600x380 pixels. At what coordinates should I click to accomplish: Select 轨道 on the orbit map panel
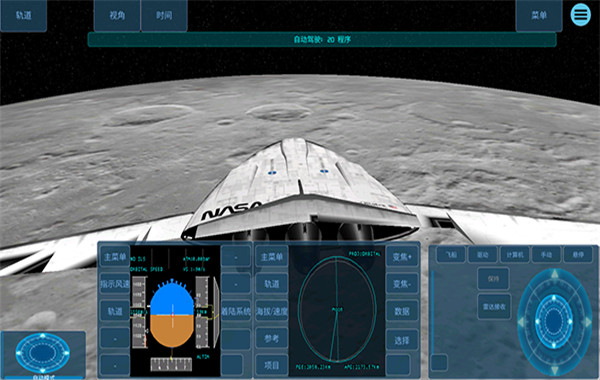click(272, 284)
